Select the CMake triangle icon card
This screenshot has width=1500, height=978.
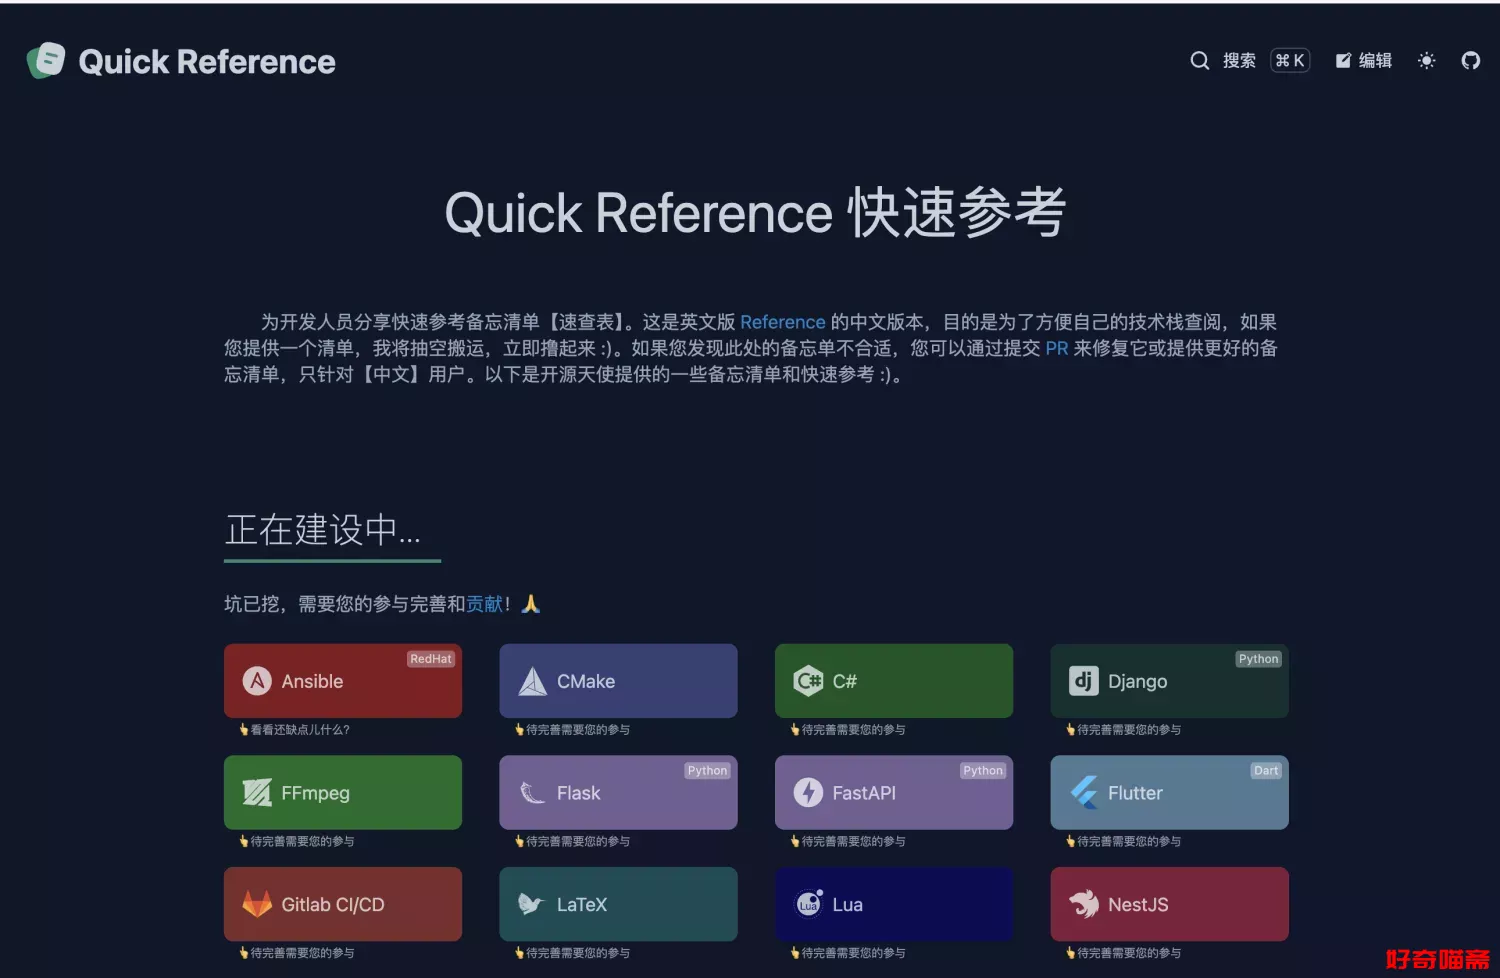[x=618, y=681]
